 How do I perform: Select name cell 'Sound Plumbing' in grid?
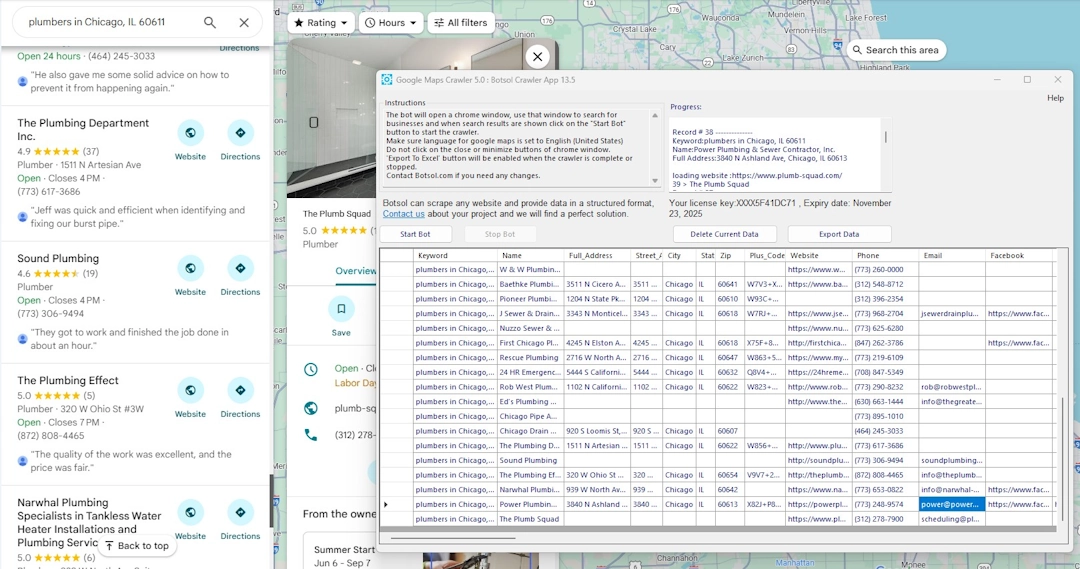click(x=530, y=461)
